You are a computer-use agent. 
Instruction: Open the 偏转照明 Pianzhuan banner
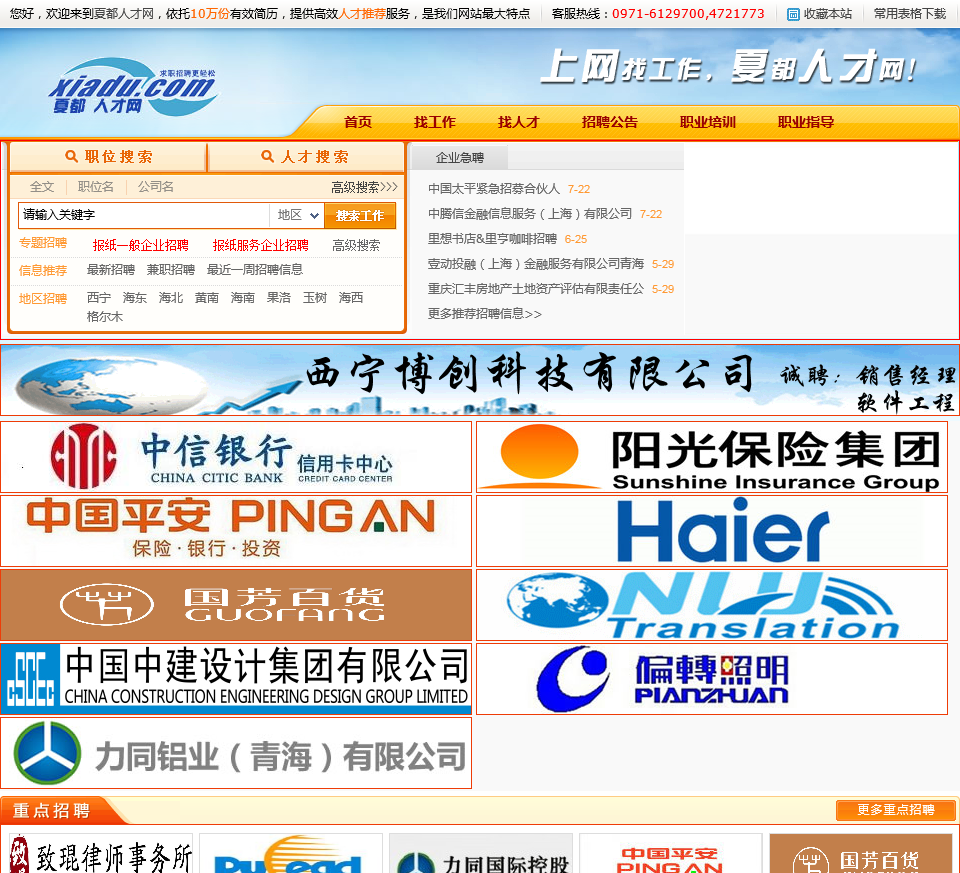tap(712, 679)
